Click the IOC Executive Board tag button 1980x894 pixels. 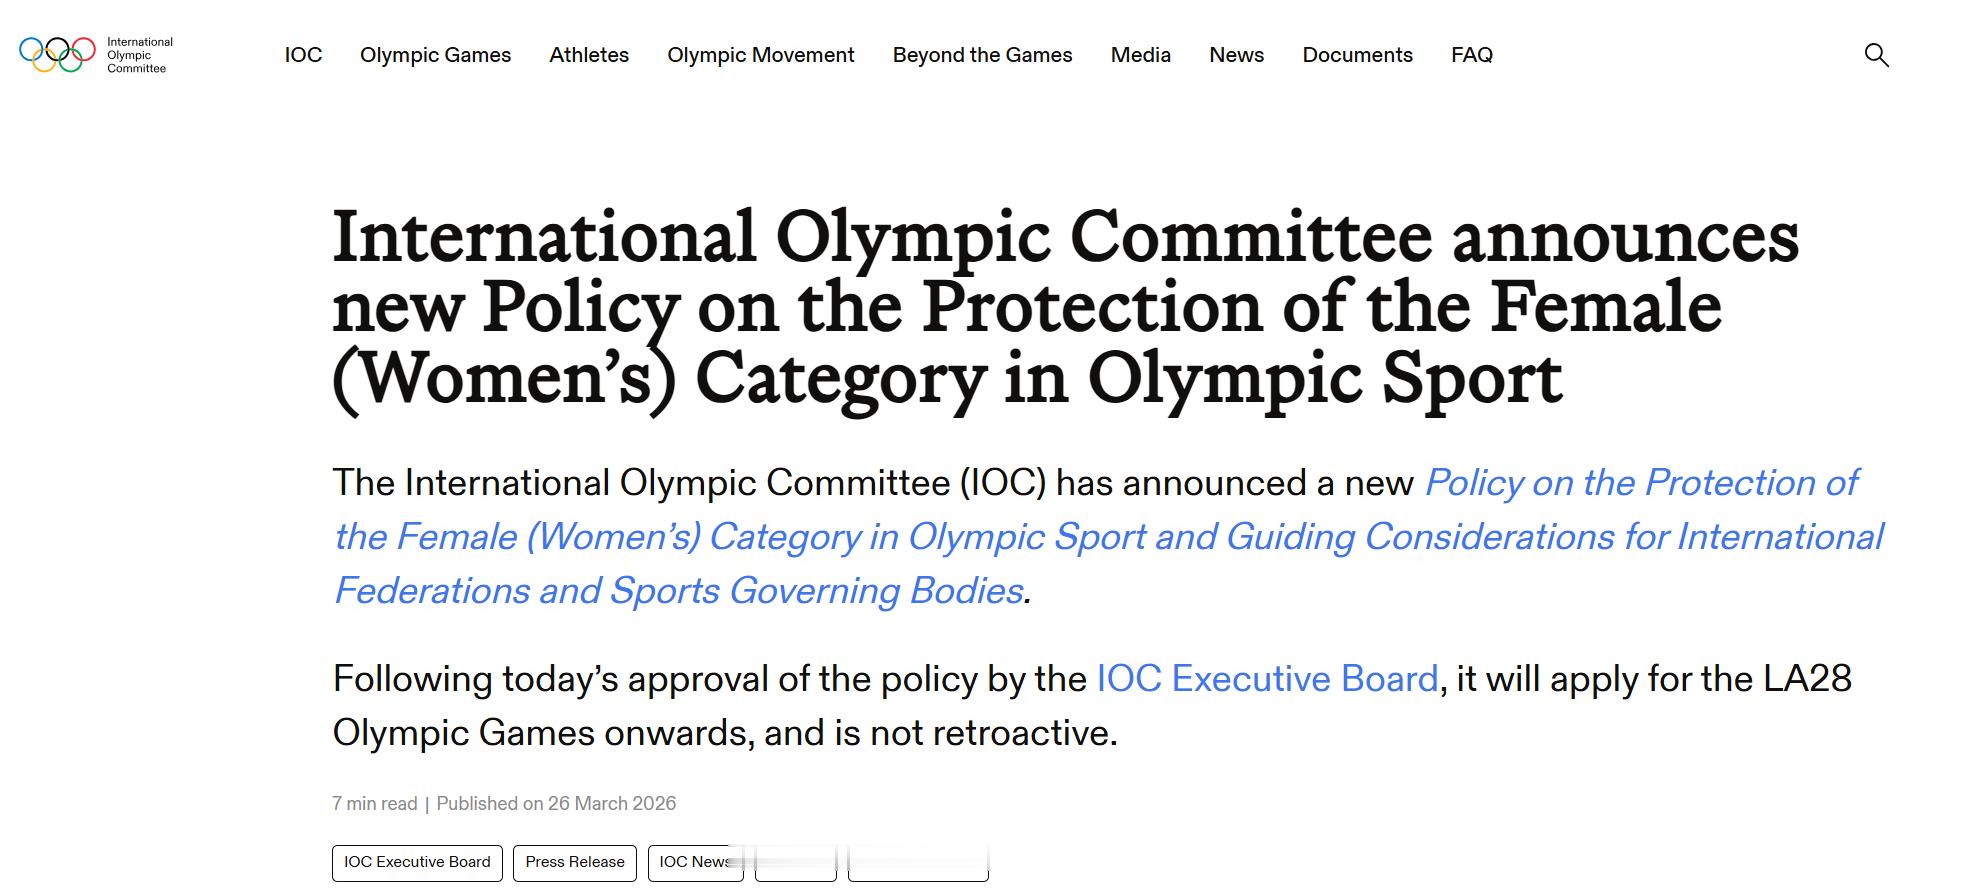[x=417, y=863]
